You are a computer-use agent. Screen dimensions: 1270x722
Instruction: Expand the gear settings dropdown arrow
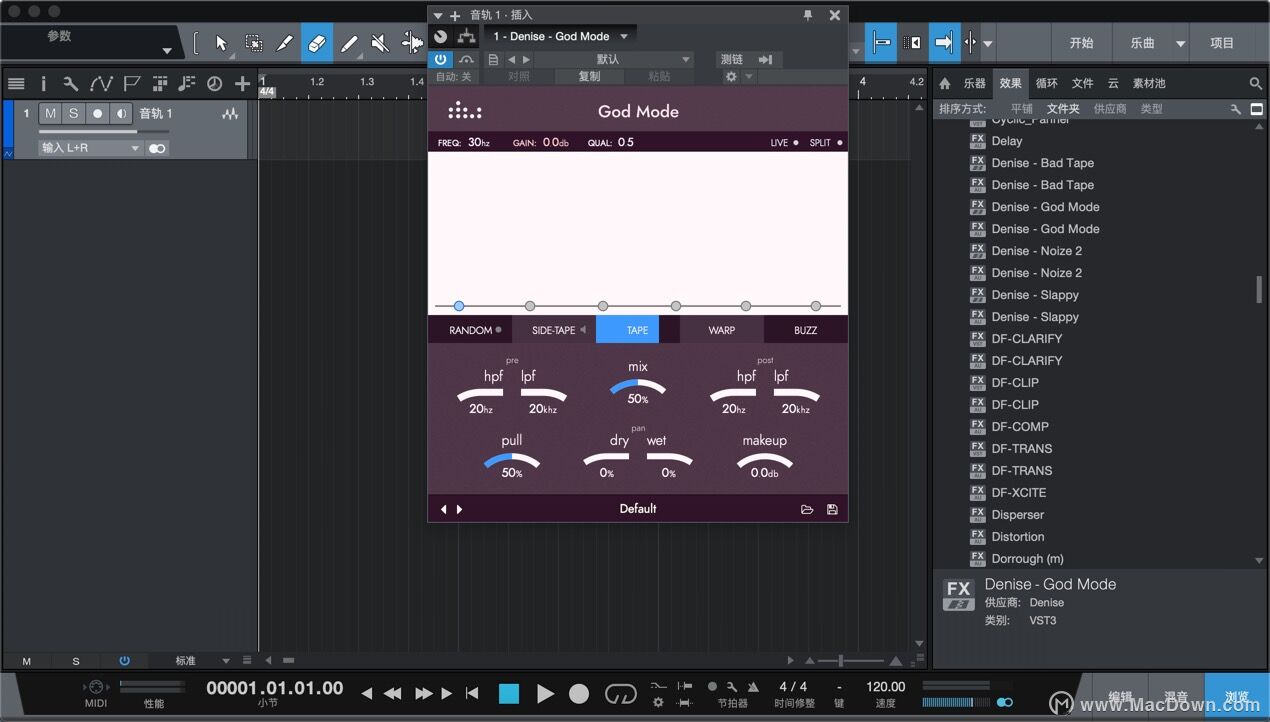tap(749, 77)
